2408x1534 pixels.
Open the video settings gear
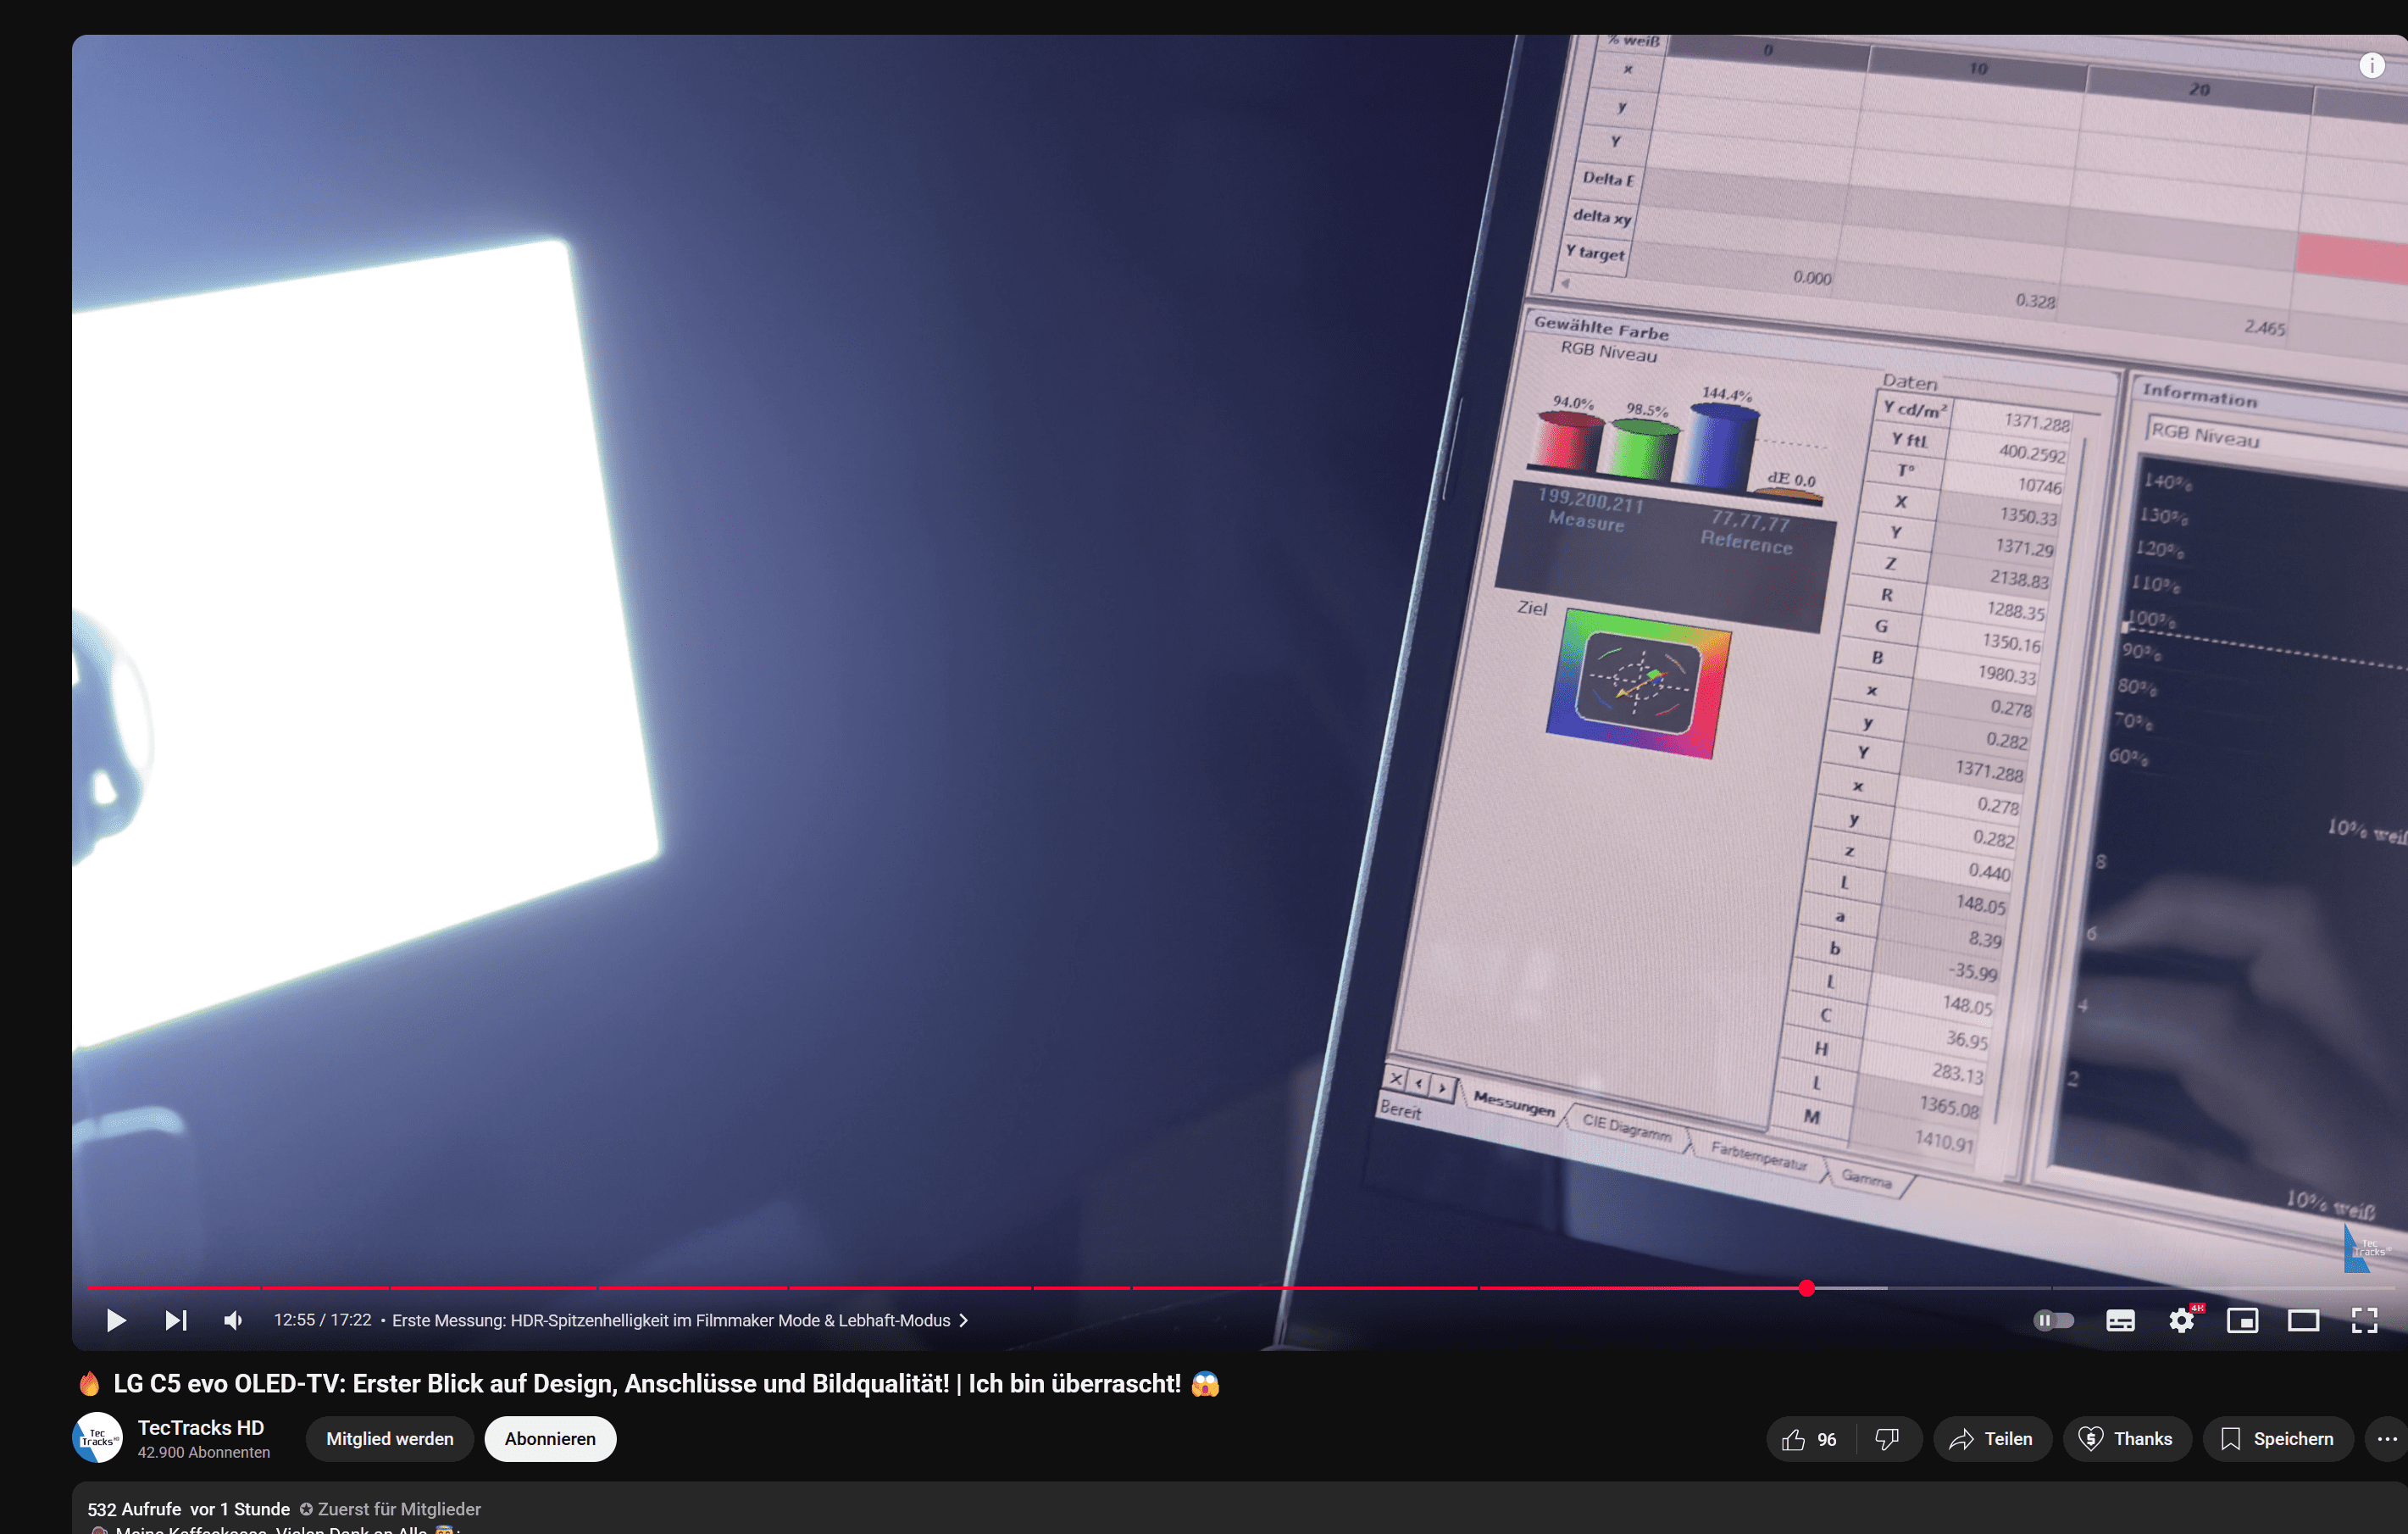(x=2181, y=1320)
